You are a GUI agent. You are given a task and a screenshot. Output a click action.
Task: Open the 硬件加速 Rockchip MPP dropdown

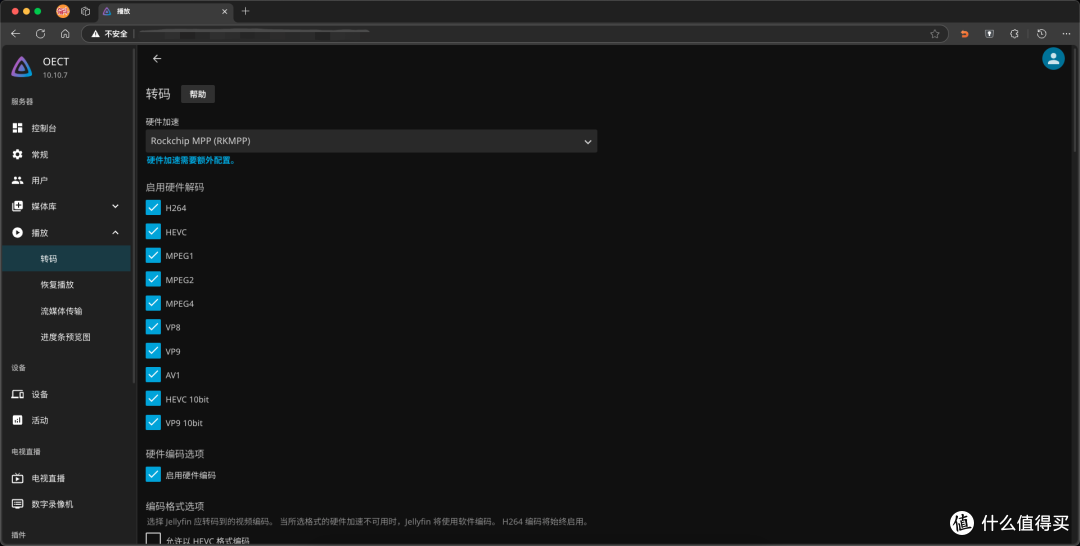click(371, 141)
